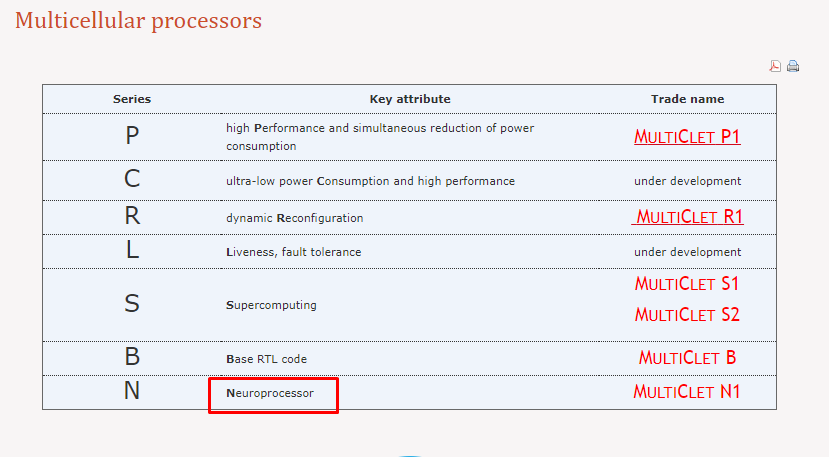Click the Series column header
The width and height of the screenshot is (829, 457).
point(132,99)
